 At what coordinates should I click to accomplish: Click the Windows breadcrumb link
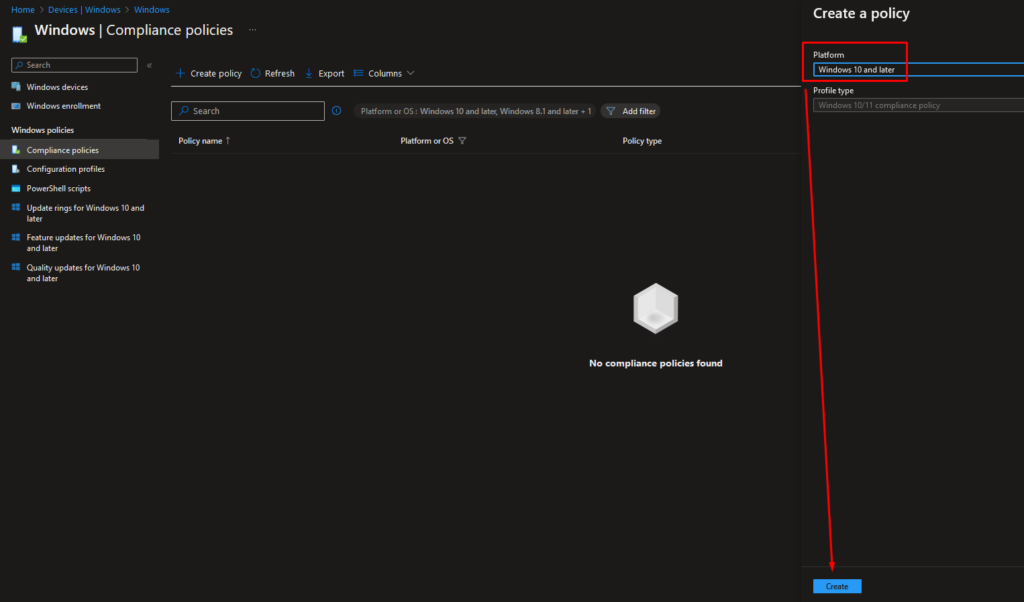152,10
